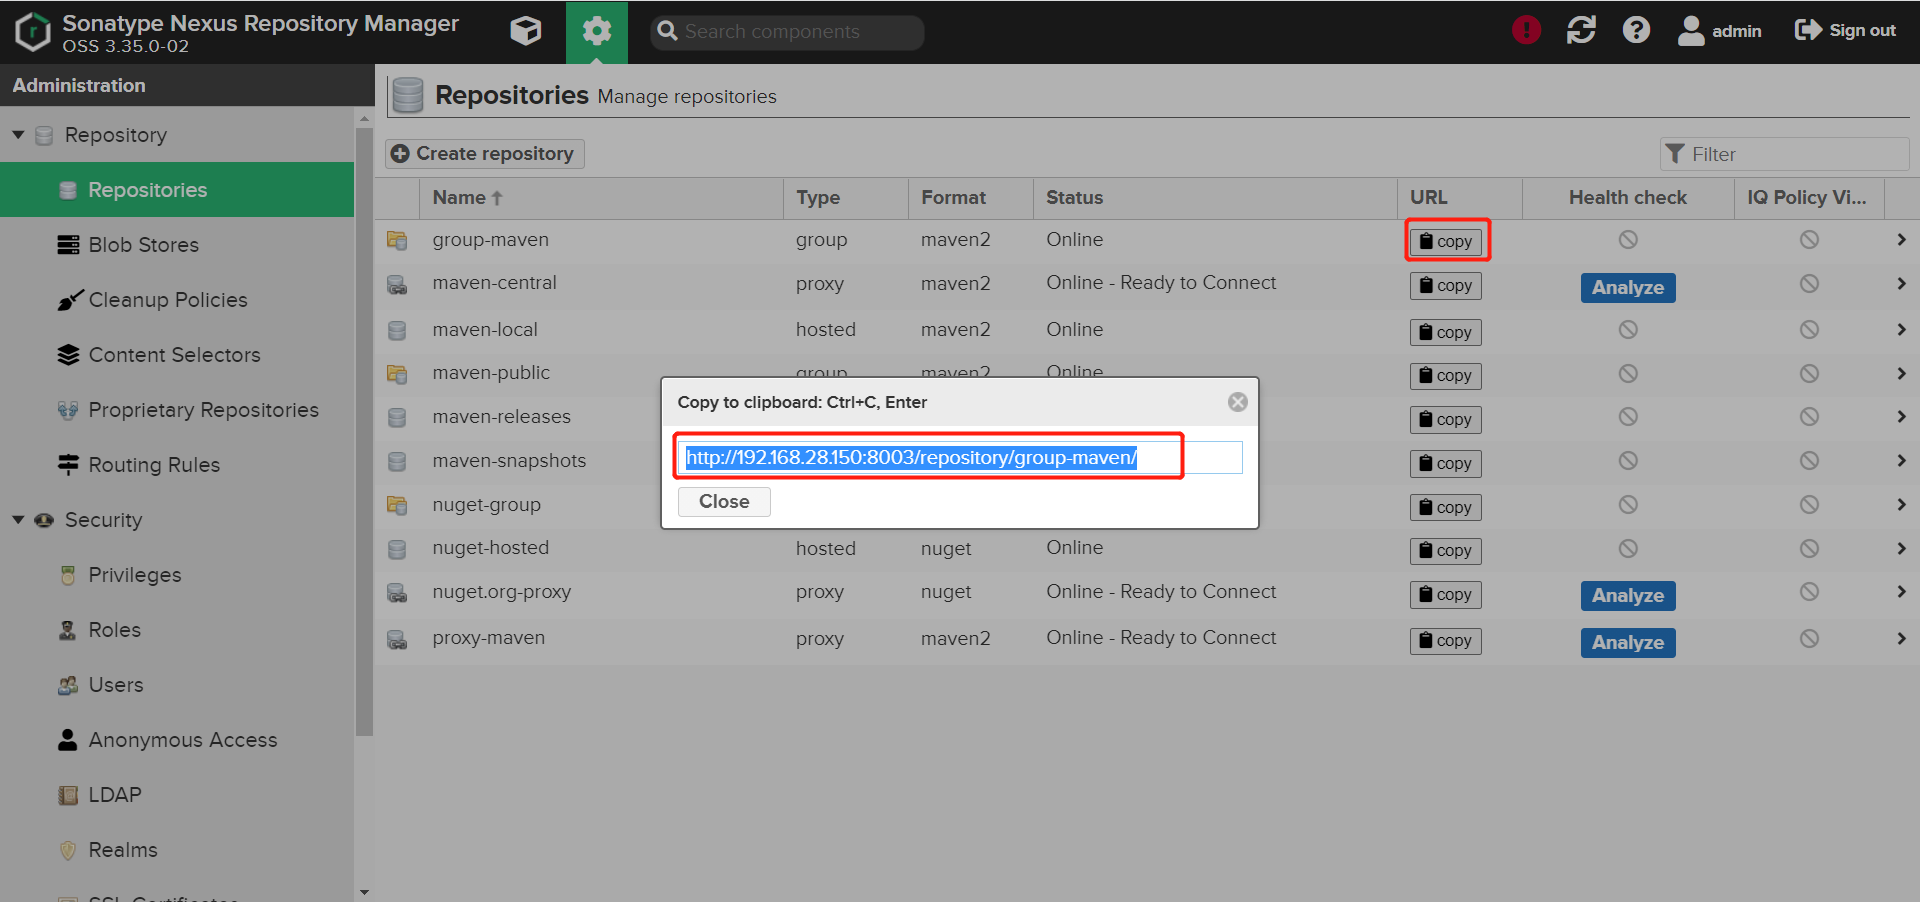Image resolution: width=1920 pixels, height=902 pixels.
Task: Collapse the Security tree section
Action: (18, 520)
